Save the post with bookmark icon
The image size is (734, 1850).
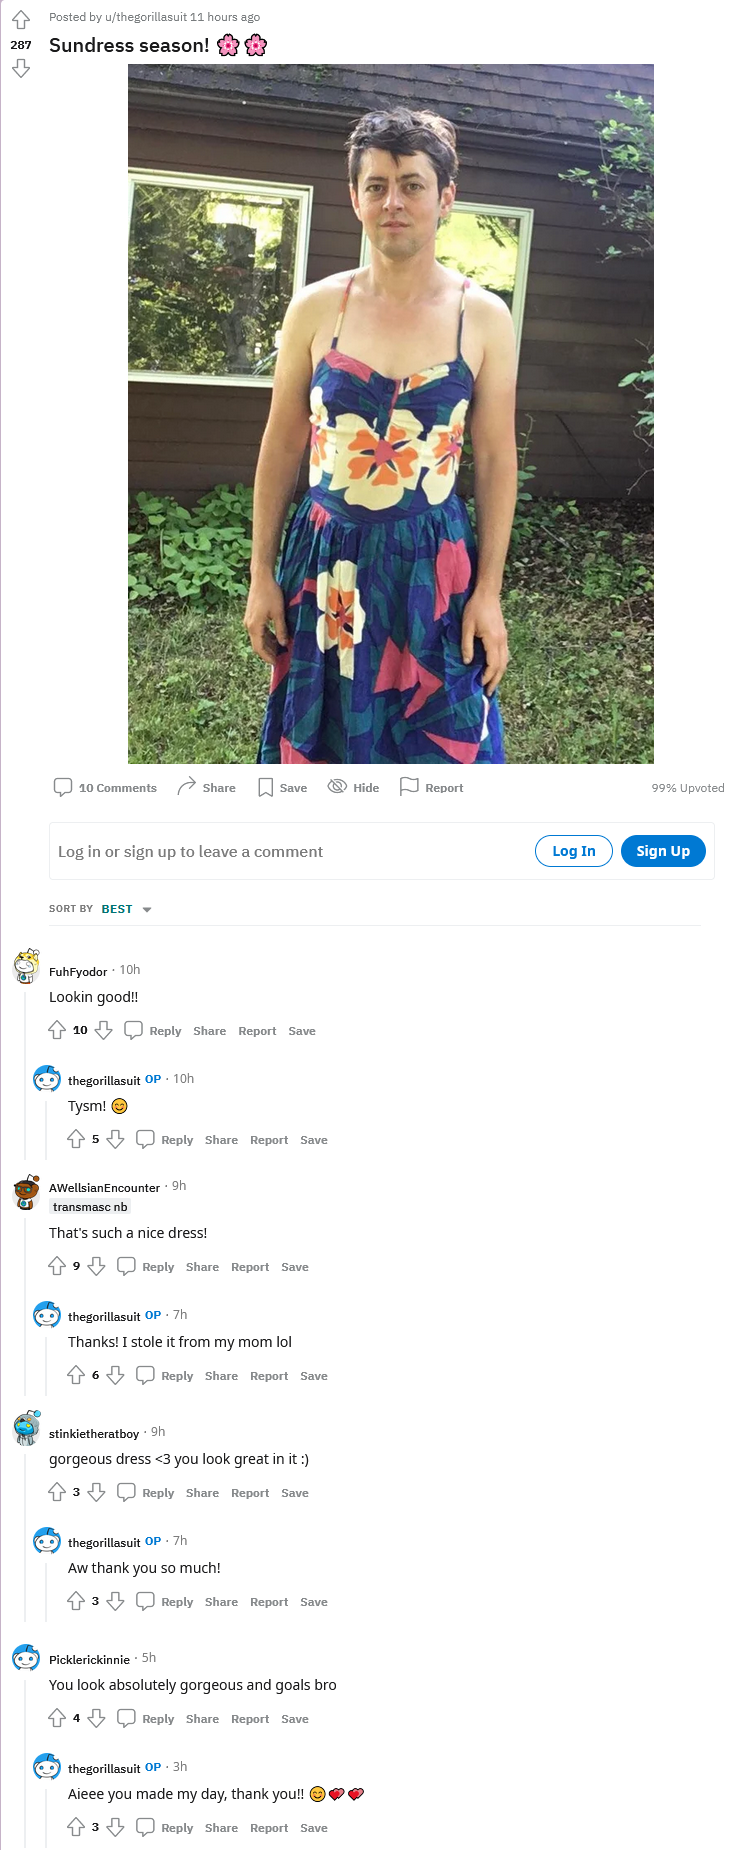point(282,787)
